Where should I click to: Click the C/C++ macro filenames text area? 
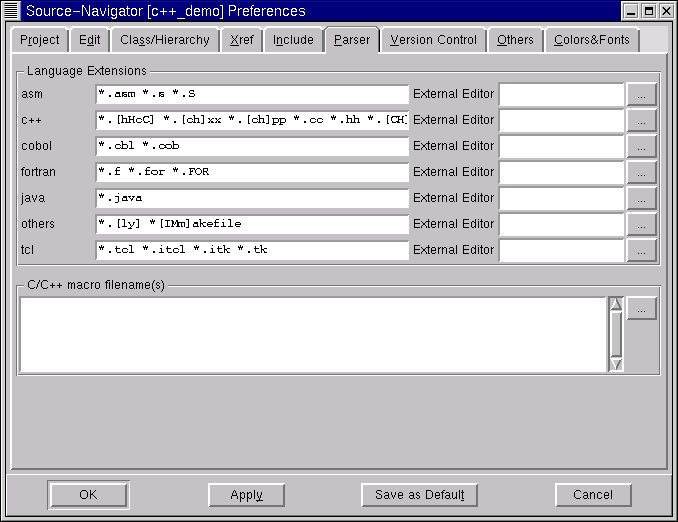click(313, 334)
